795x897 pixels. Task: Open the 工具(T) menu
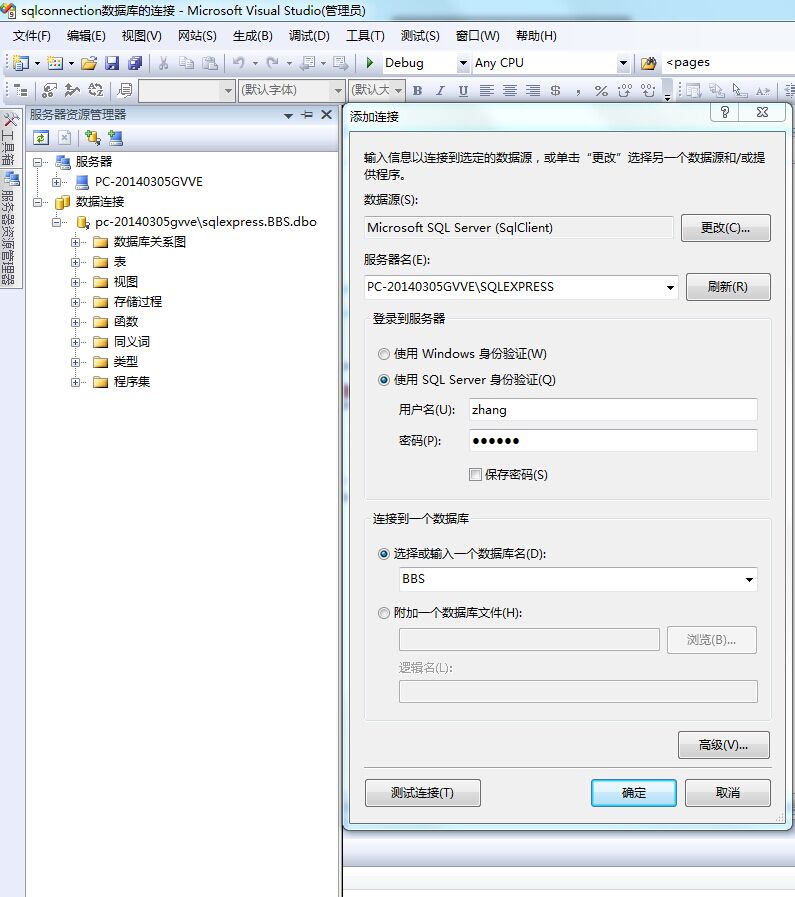coord(365,36)
